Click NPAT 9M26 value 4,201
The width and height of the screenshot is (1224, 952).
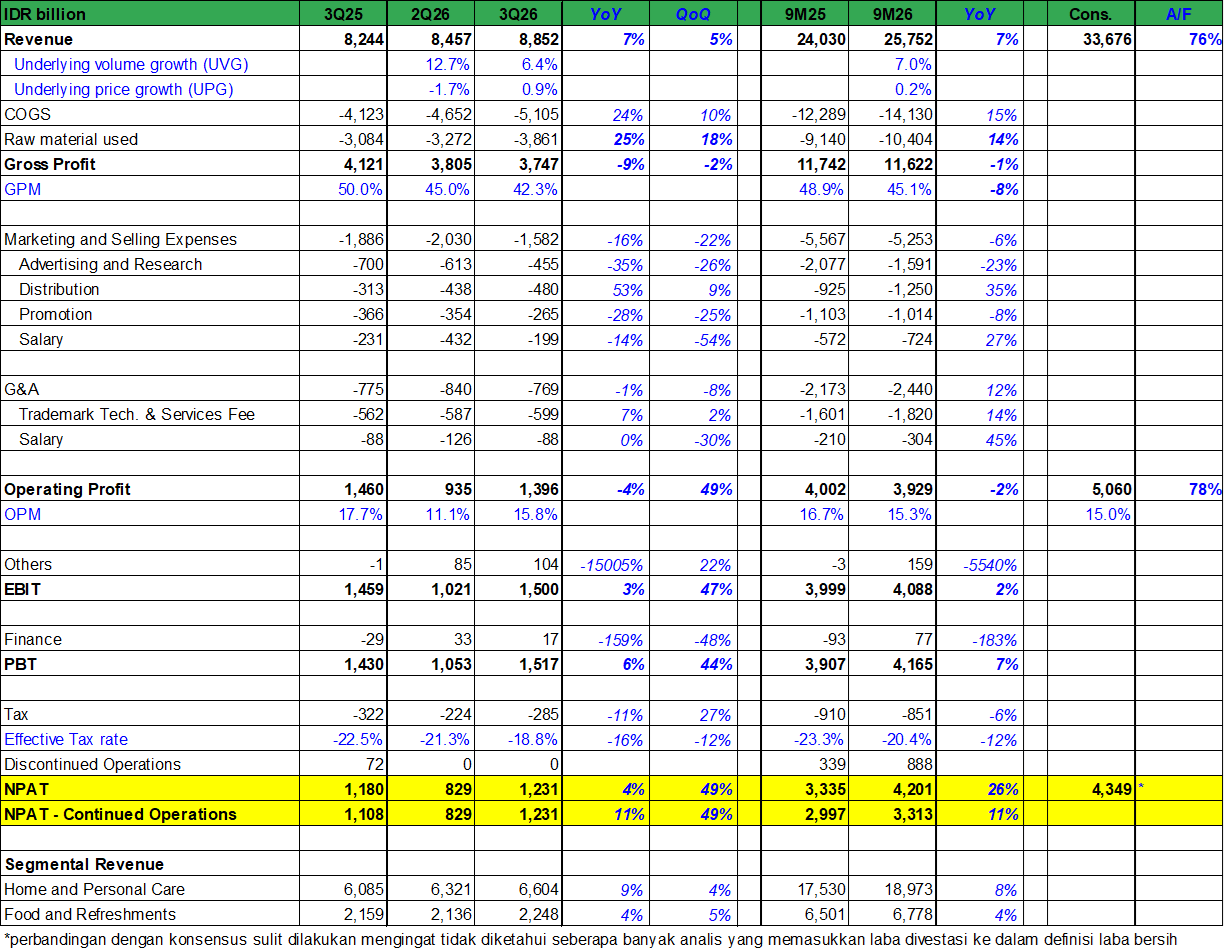point(912,790)
